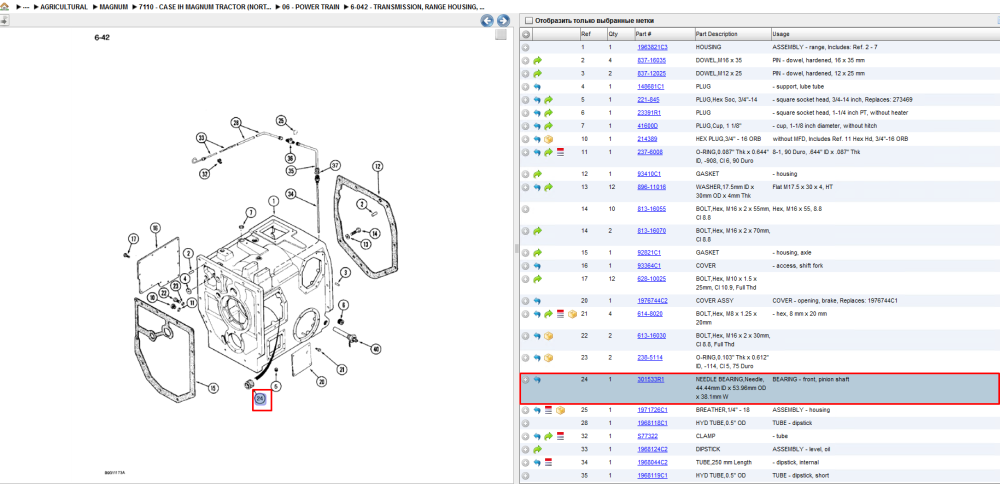1000x484 pixels.
Task: Open the red list icon for TUBE 1968044C2
Action: 548,462
